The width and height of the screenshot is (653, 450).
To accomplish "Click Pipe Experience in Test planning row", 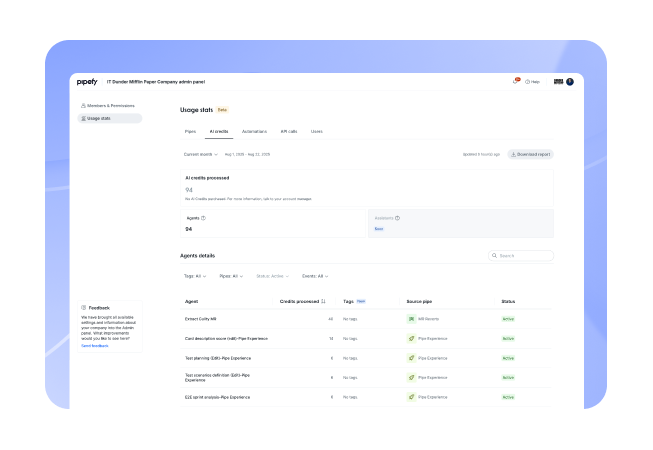I will (433, 358).
